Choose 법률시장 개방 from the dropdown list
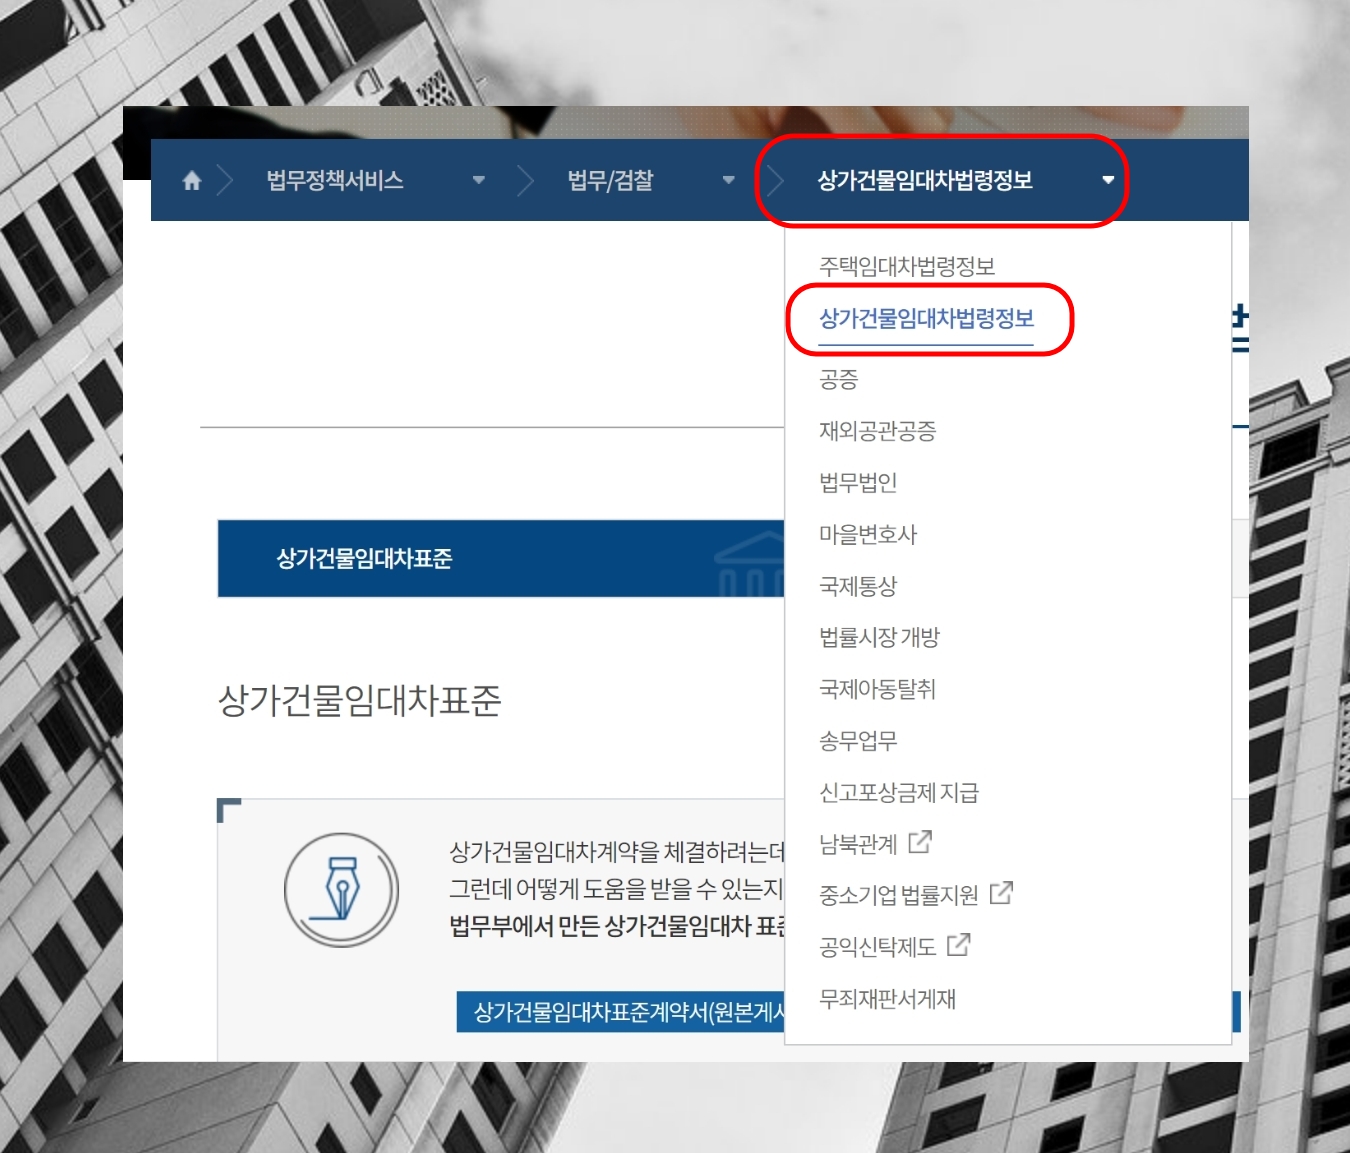 tap(880, 637)
